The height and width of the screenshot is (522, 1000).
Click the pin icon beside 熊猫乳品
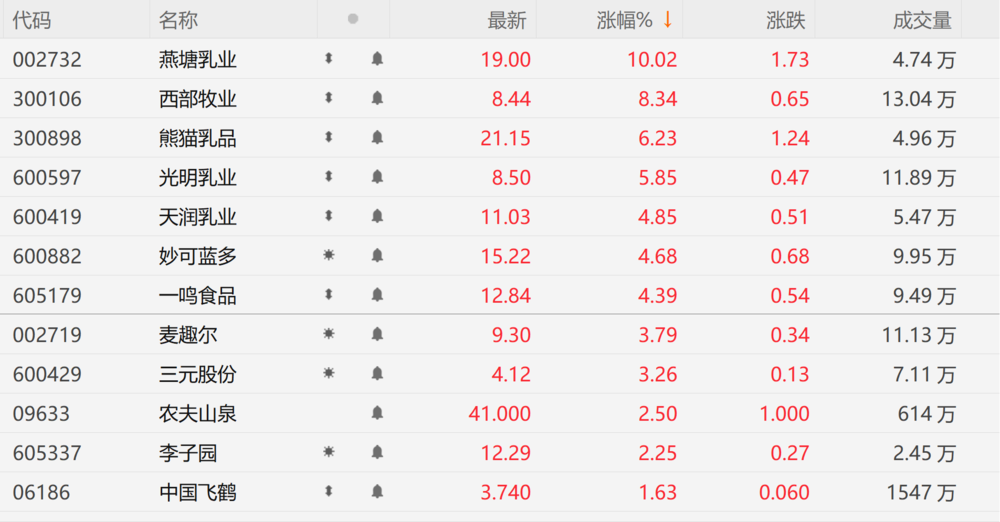point(328,137)
